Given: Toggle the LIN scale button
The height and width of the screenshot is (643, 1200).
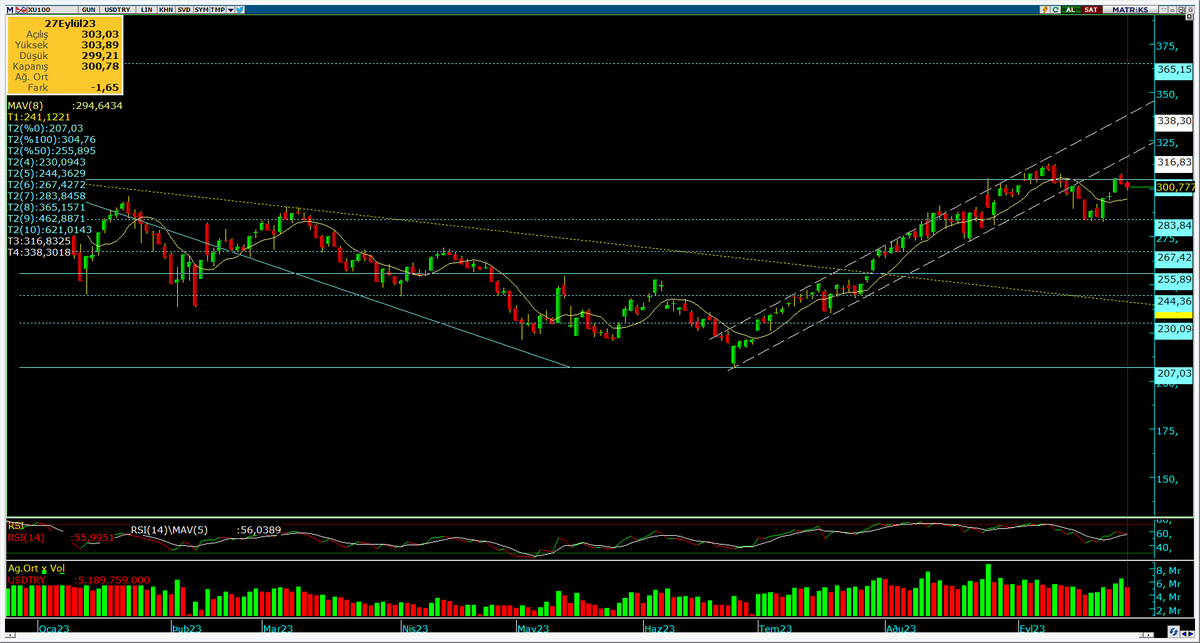Looking at the screenshot, I should (x=146, y=10).
